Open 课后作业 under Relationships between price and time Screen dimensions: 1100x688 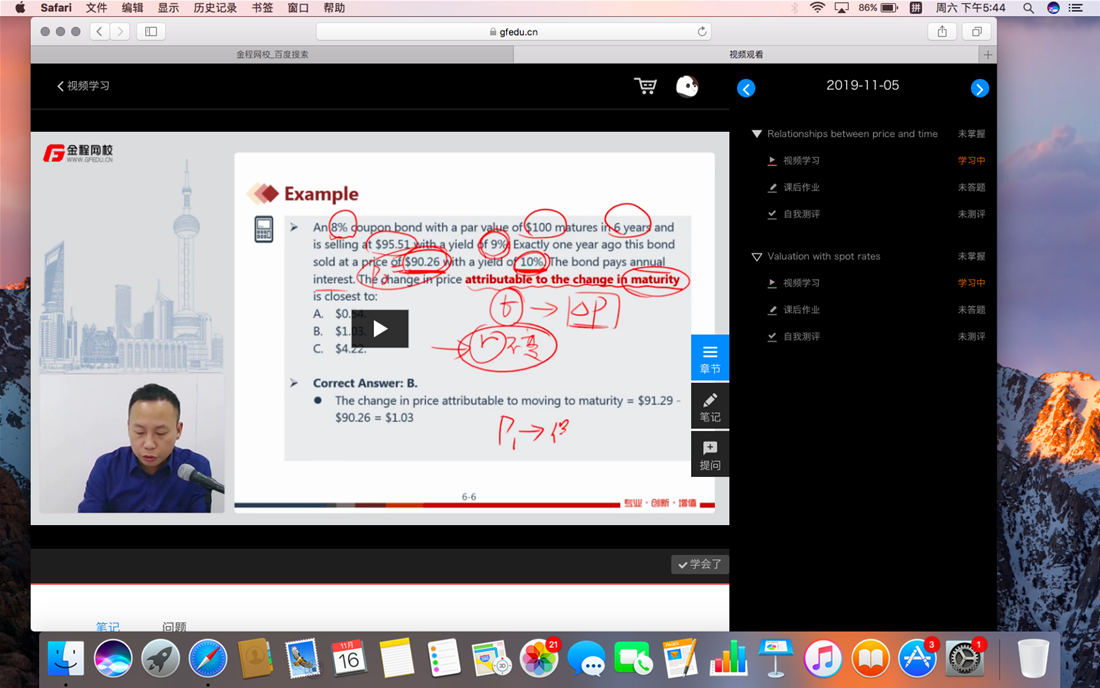point(801,188)
